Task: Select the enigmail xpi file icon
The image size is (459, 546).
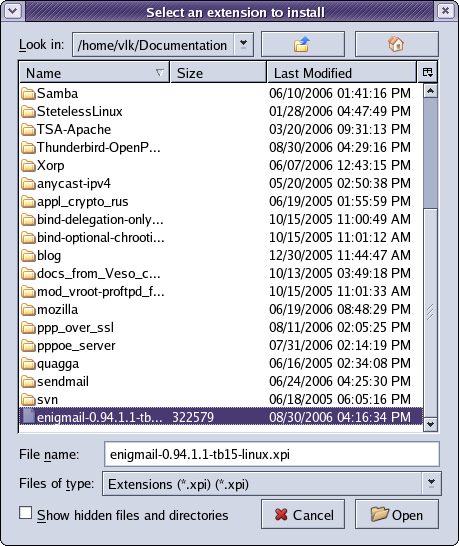Action: [x=29, y=416]
